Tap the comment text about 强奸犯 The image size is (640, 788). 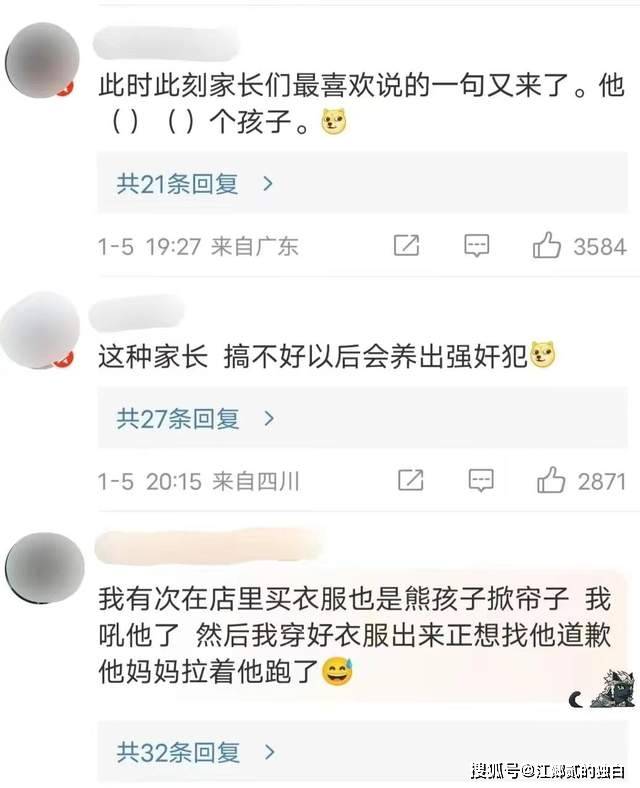327,357
